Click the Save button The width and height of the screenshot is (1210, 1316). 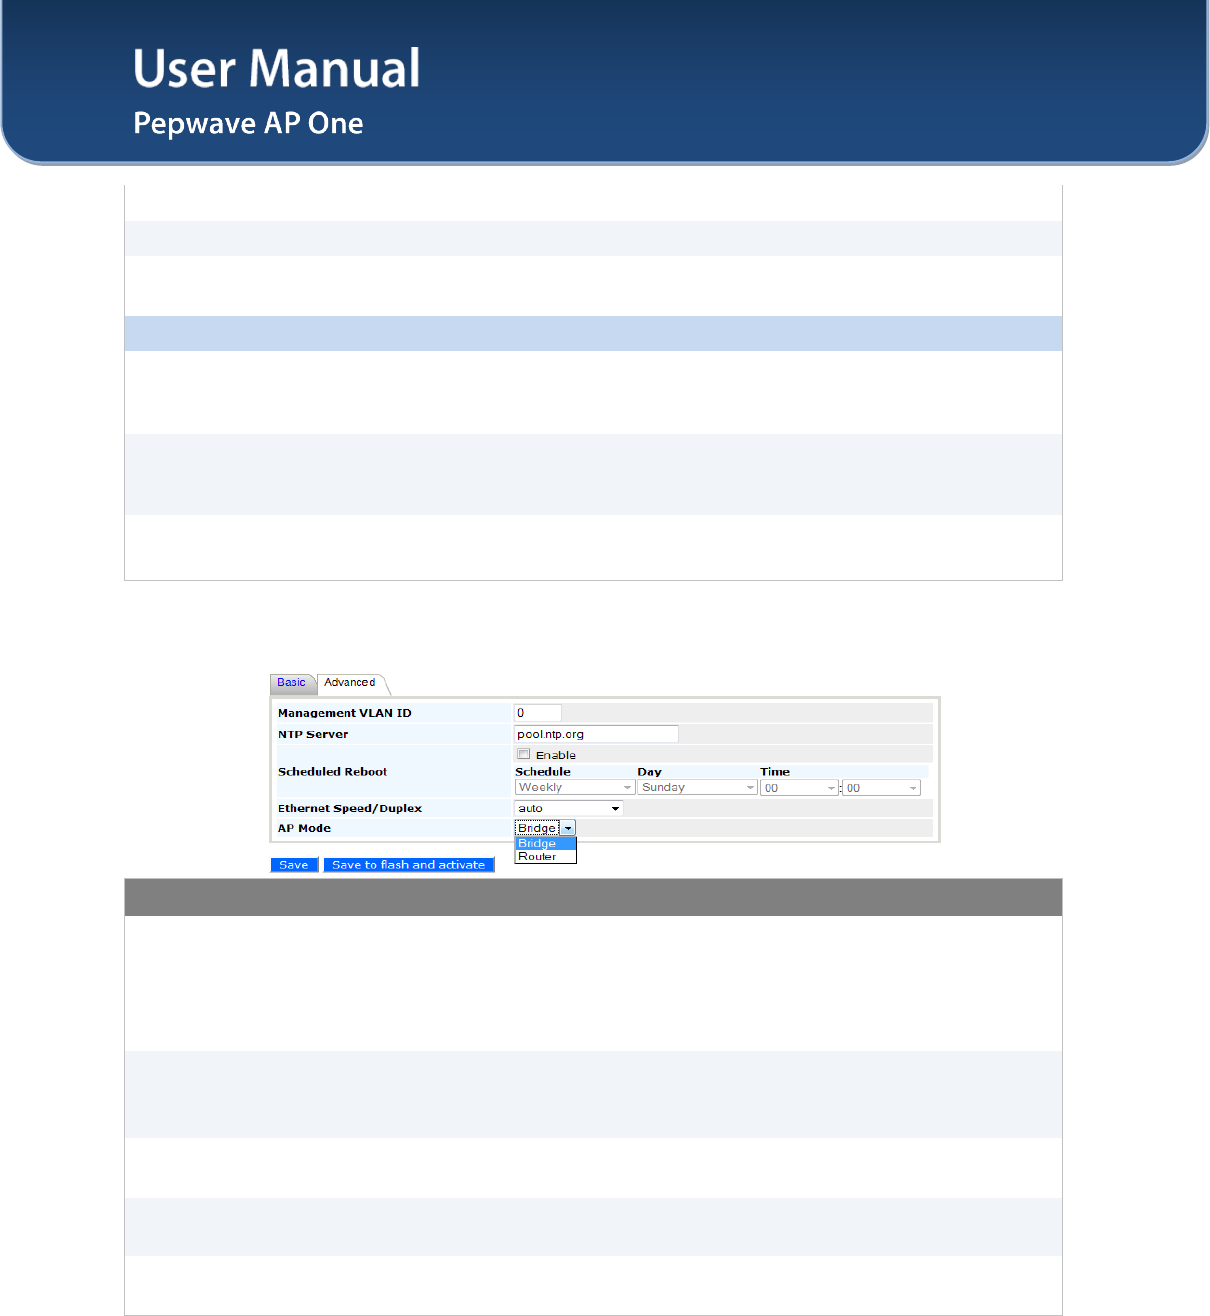(294, 865)
